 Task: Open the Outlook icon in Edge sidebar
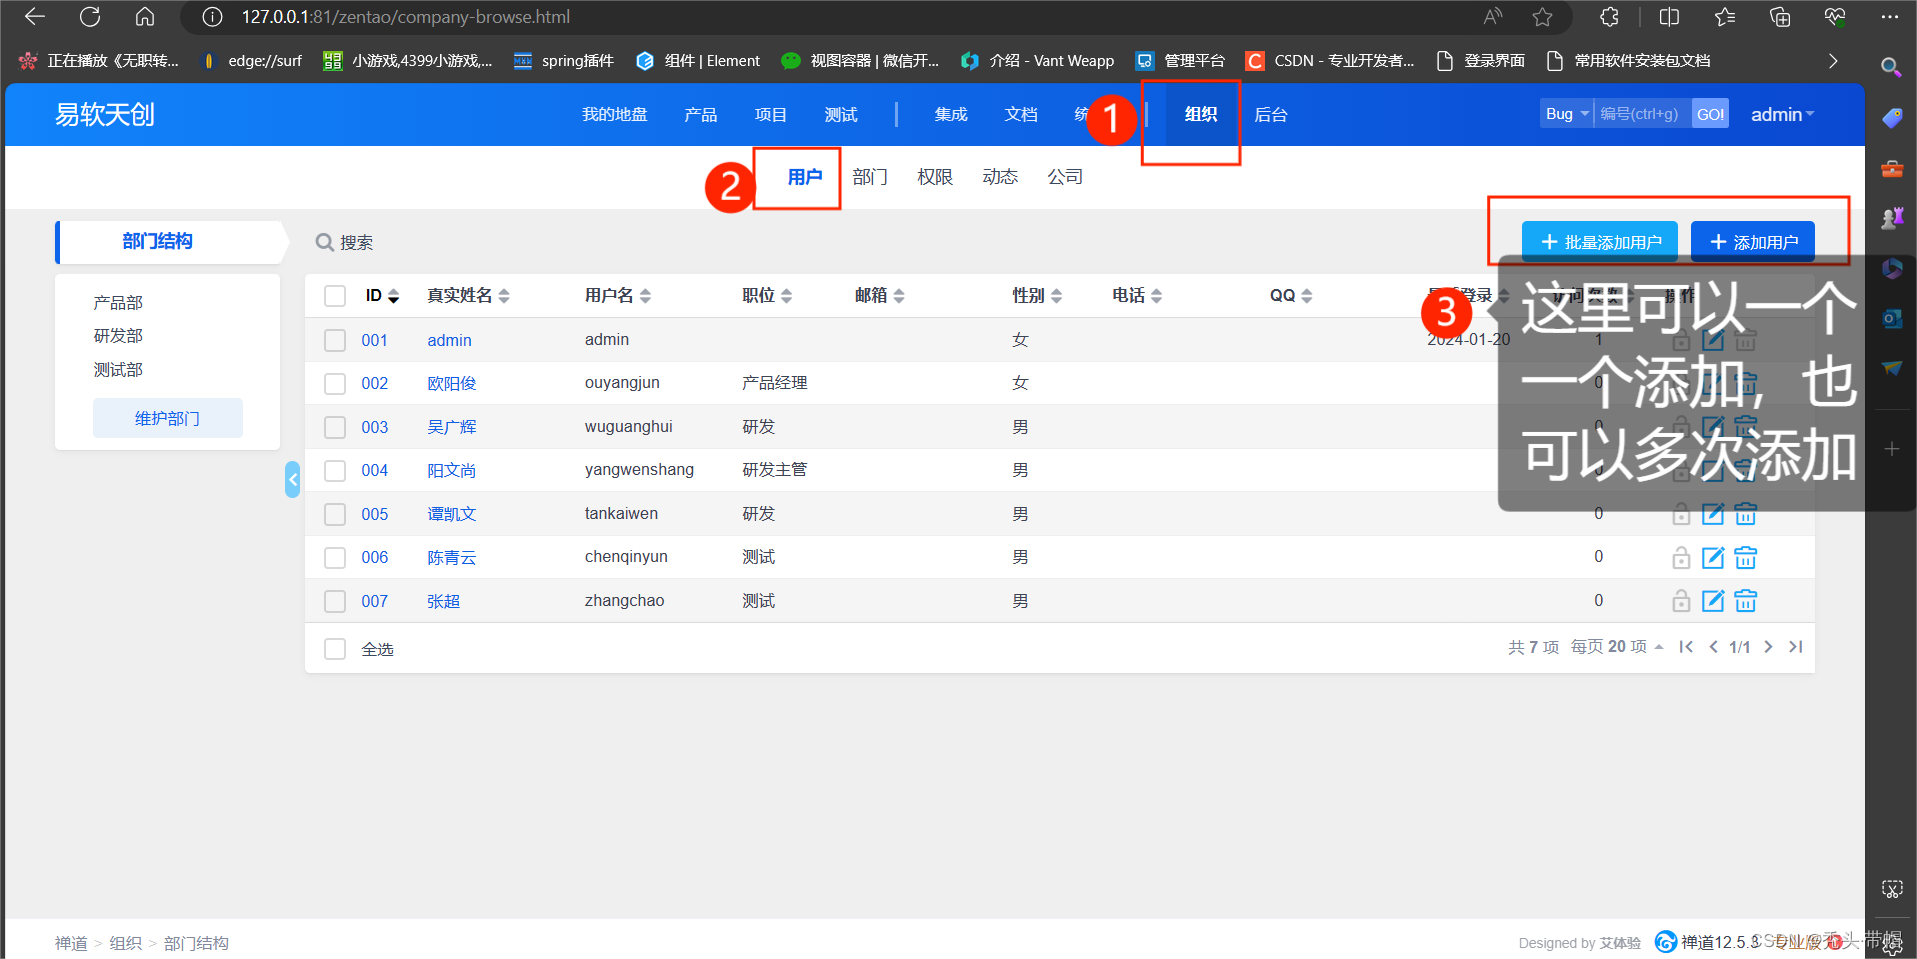pos(1892,318)
